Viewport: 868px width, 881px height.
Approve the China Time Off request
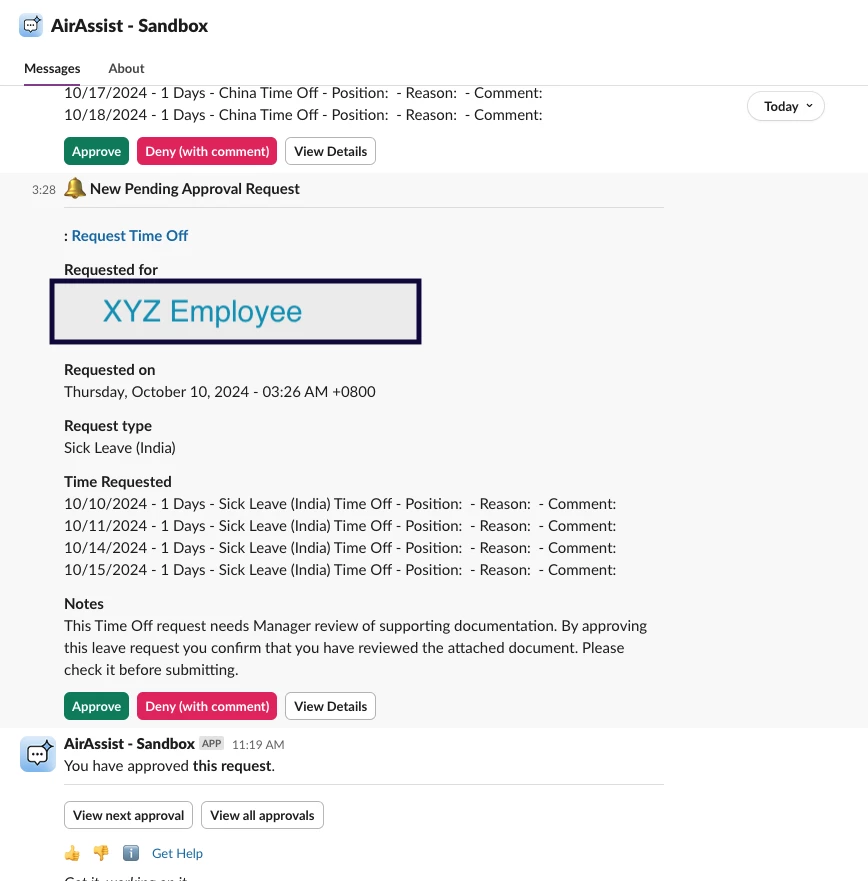97,151
